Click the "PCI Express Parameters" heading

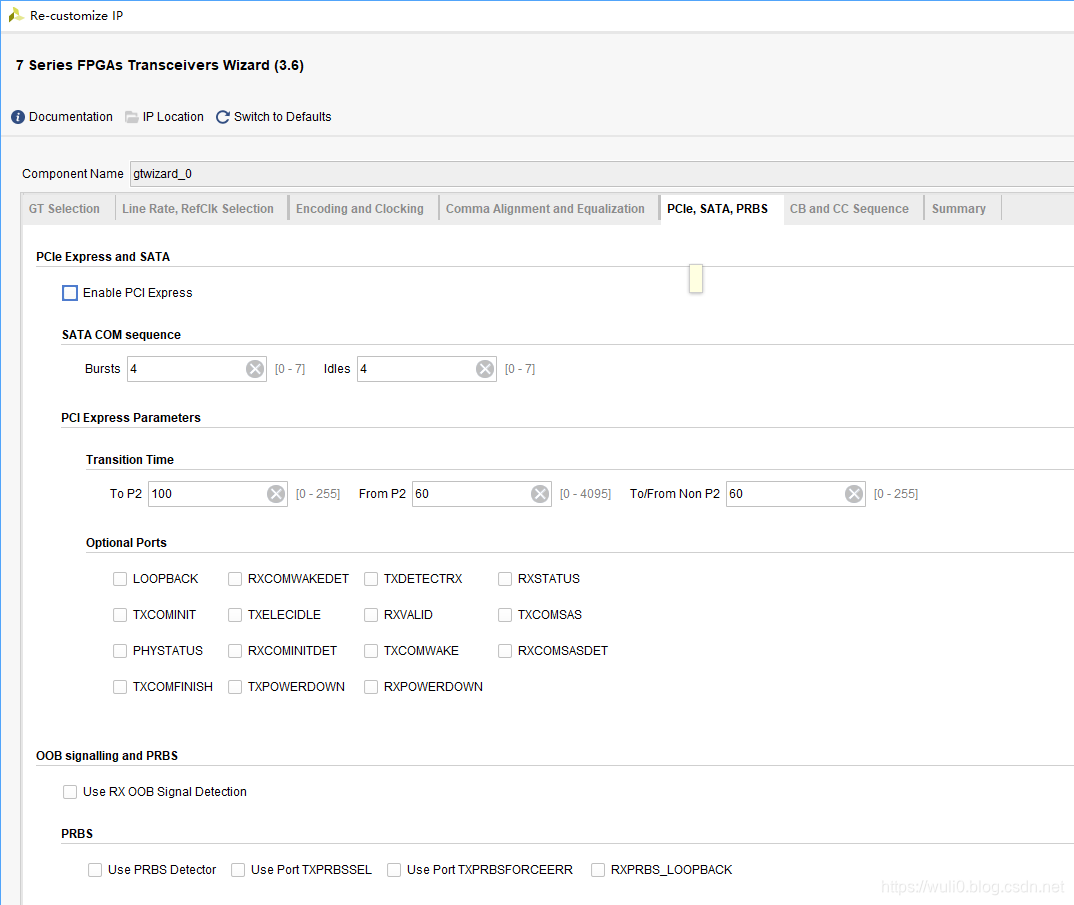pos(131,418)
